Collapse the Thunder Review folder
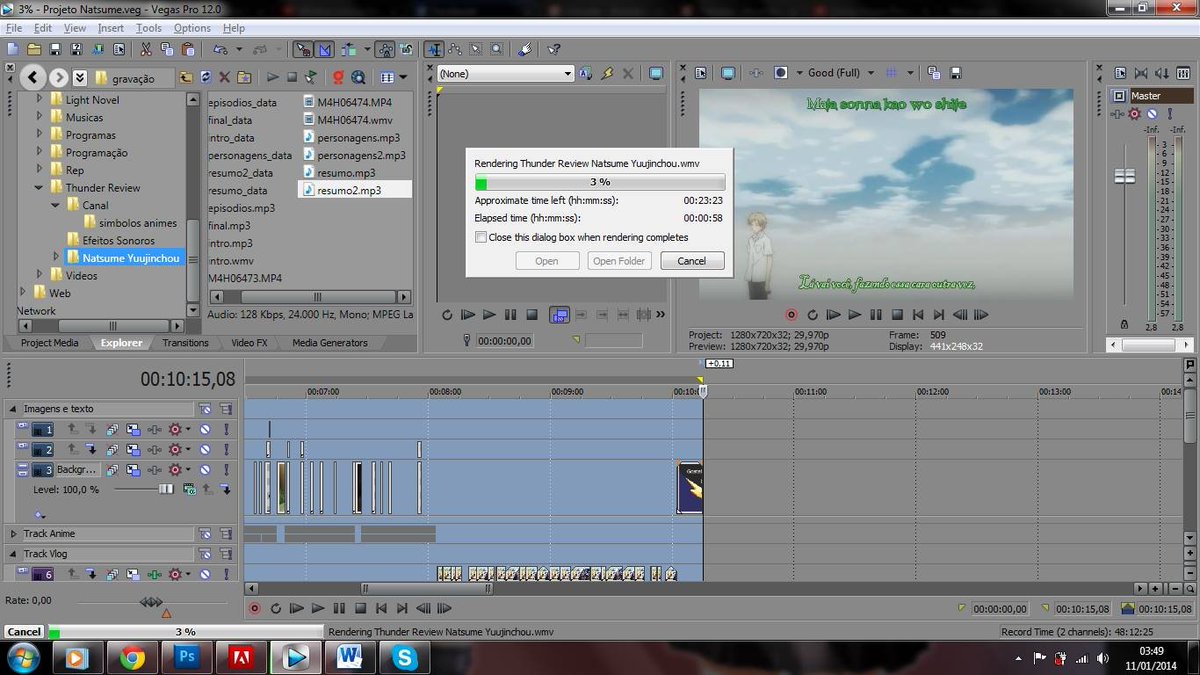The width and height of the screenshot is (1200, 675). click(41, 188)
